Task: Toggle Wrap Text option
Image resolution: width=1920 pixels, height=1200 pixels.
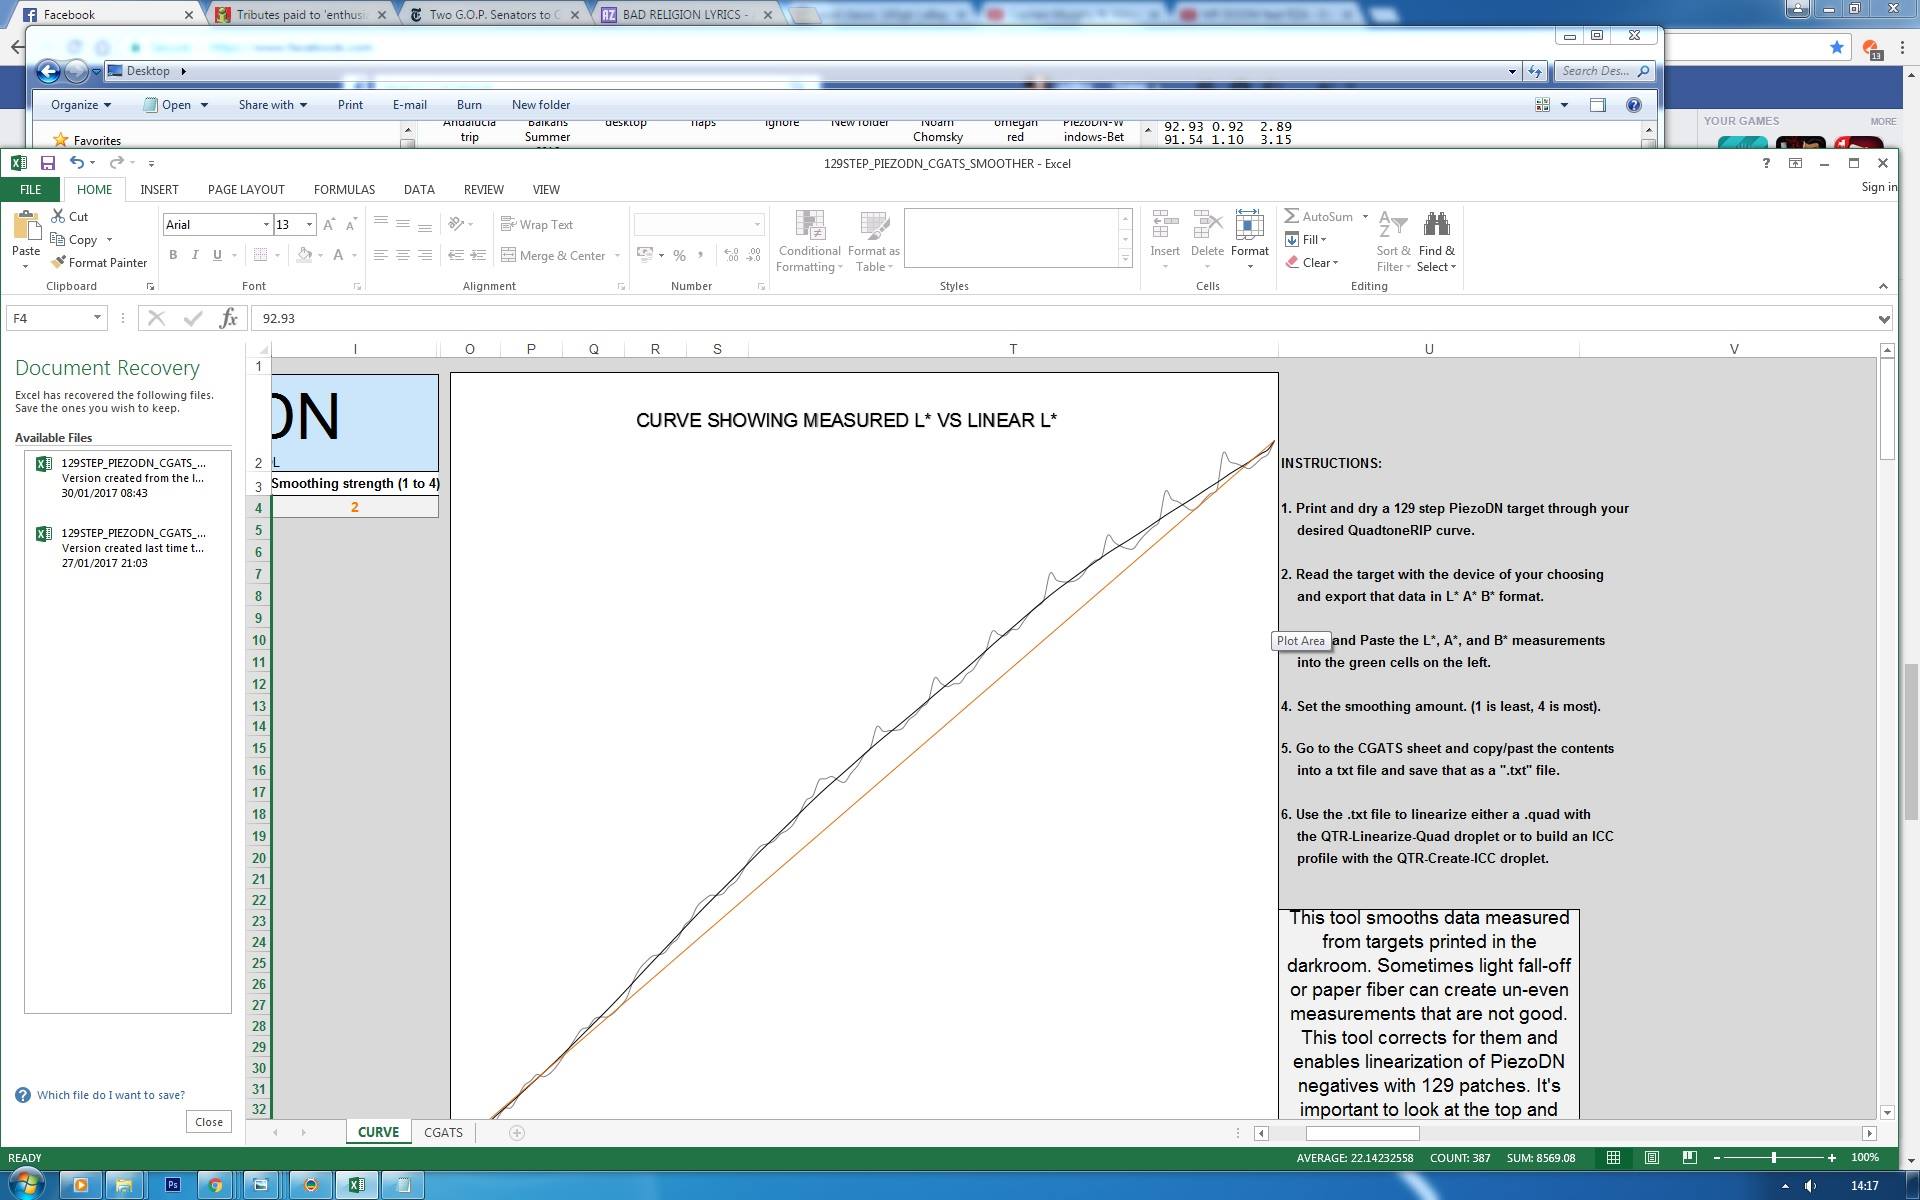Action: coord(537,225)
